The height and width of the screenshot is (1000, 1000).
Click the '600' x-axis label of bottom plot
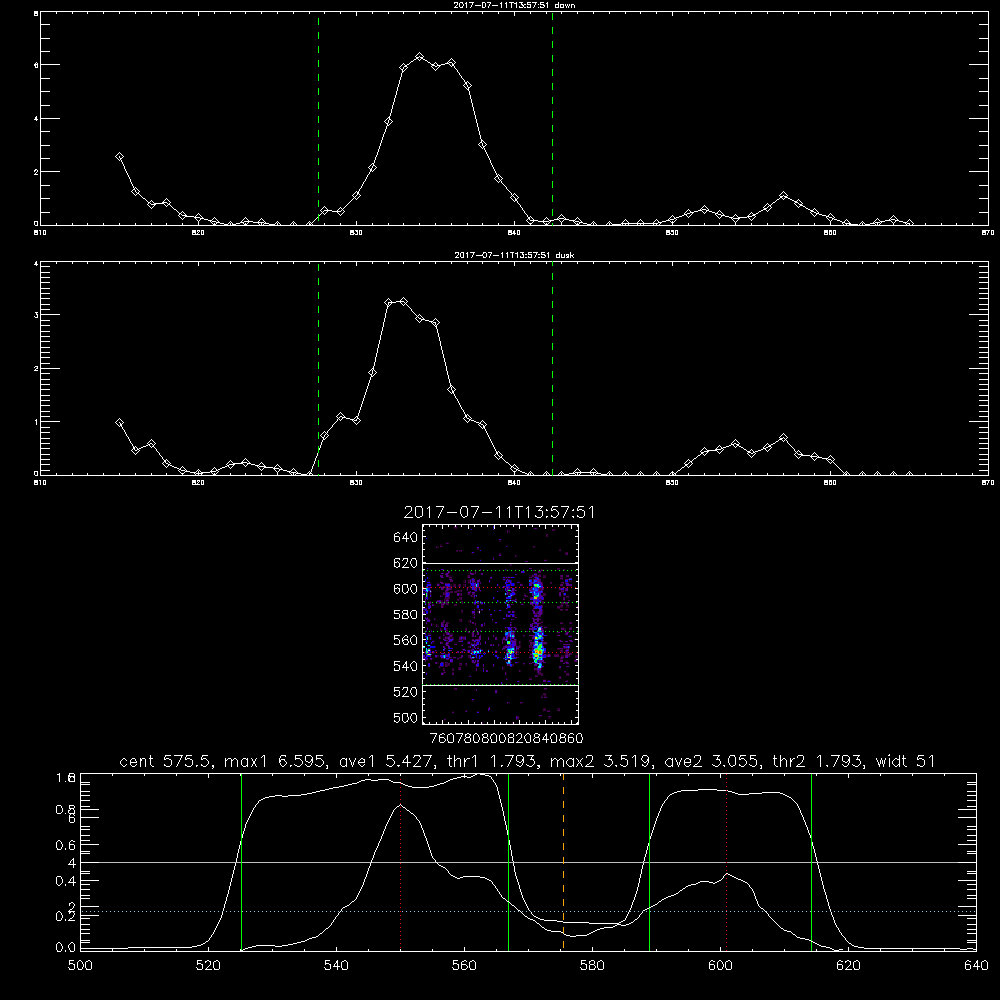click(x=720, y=966)
